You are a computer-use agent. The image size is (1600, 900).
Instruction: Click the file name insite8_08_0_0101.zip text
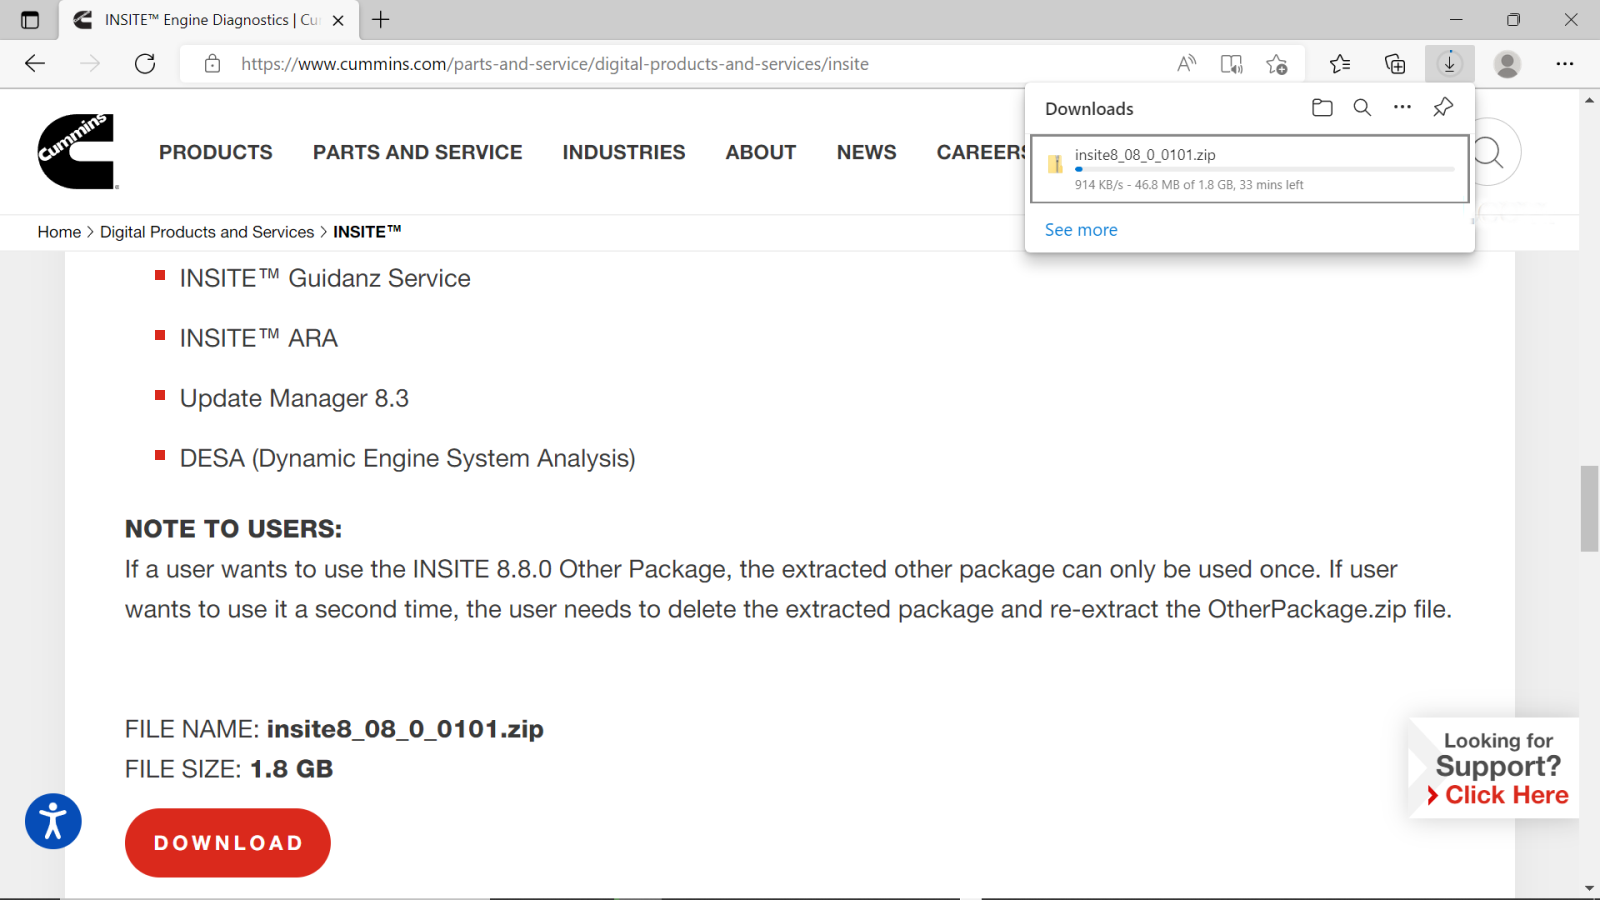(x=405, y=729)
